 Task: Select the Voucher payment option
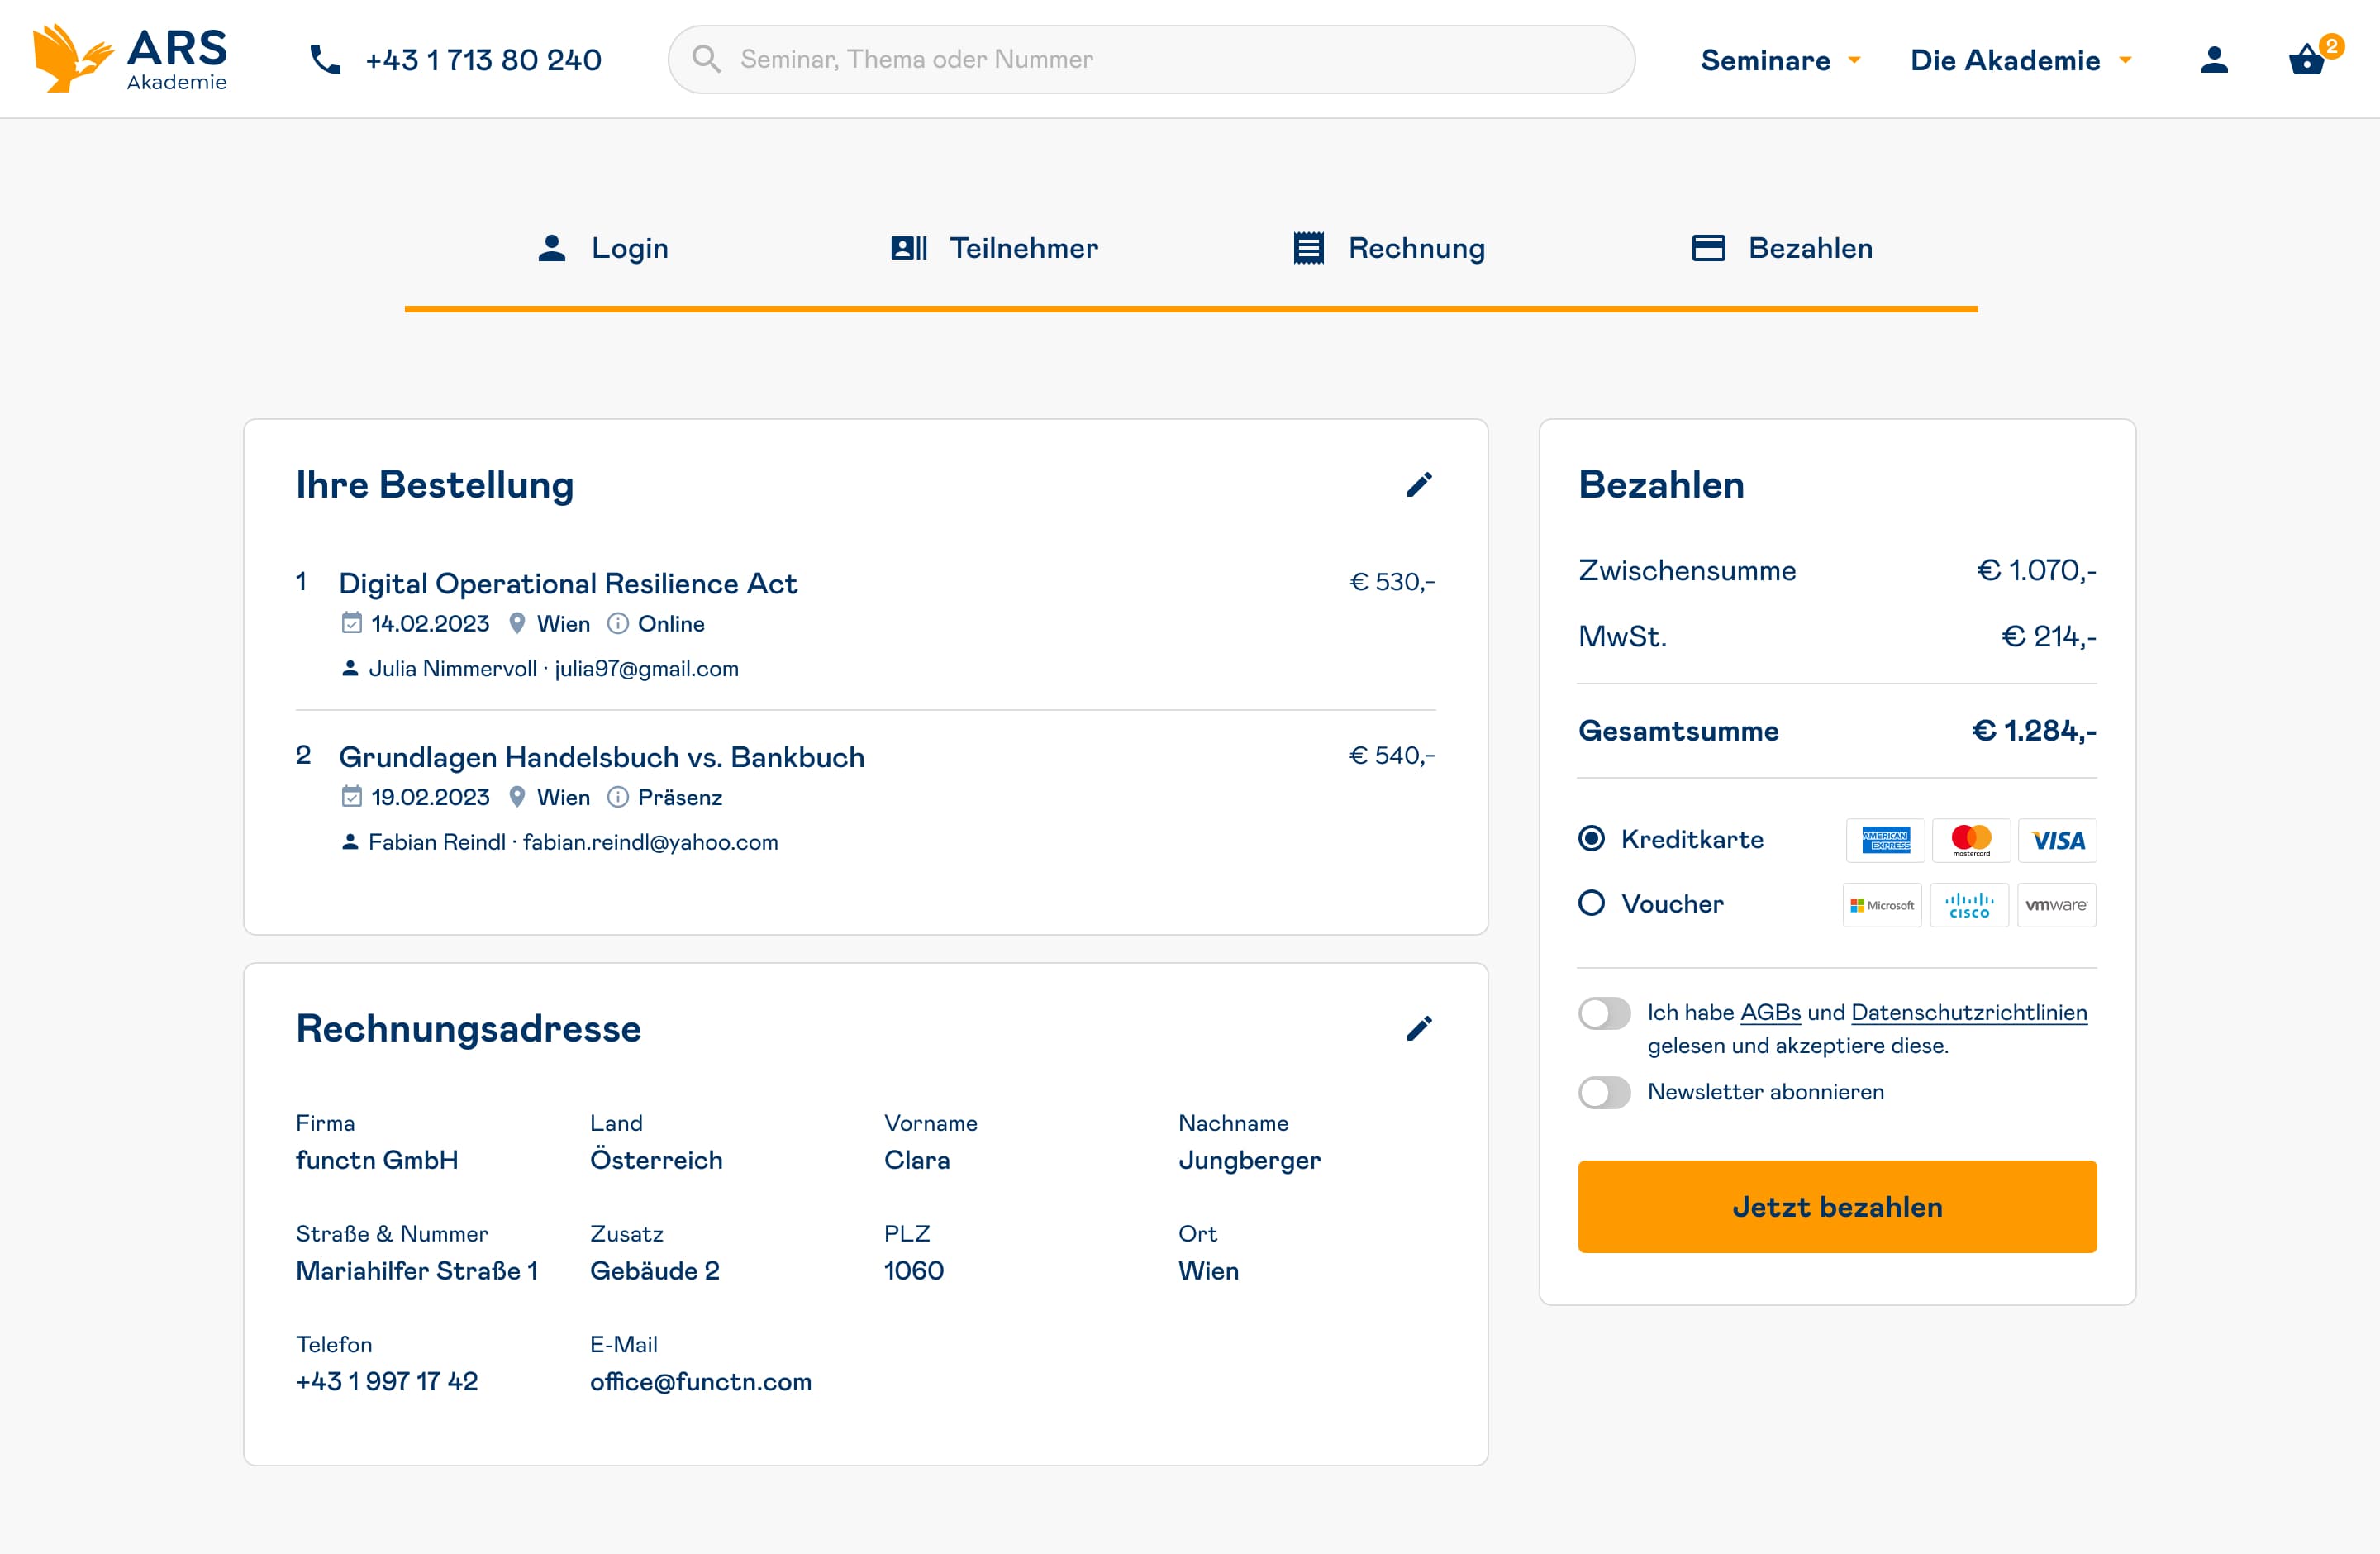click(x=1591, y=904)
